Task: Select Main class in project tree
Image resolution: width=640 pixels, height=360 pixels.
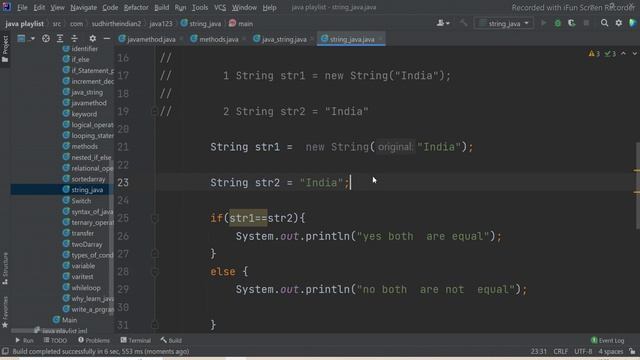Action: (x=65, y=320)
